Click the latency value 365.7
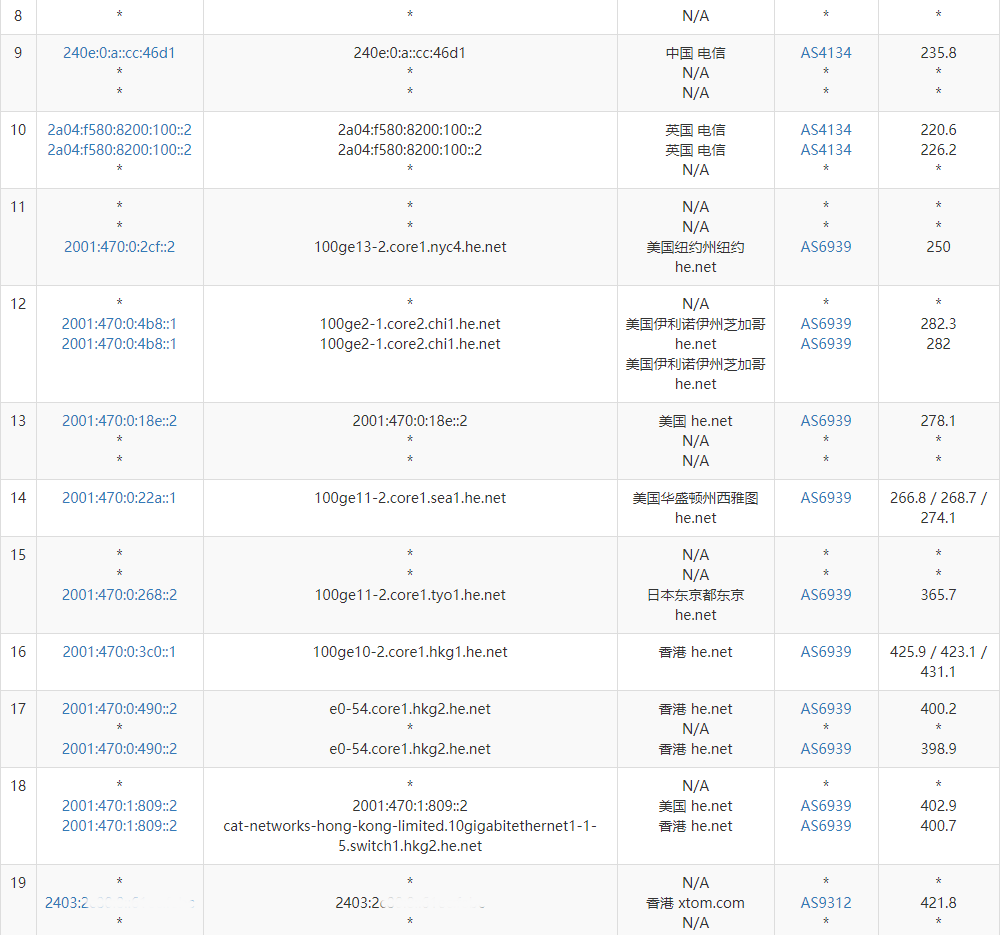This screenshot has height=935, width=1000. coord(938,595)
